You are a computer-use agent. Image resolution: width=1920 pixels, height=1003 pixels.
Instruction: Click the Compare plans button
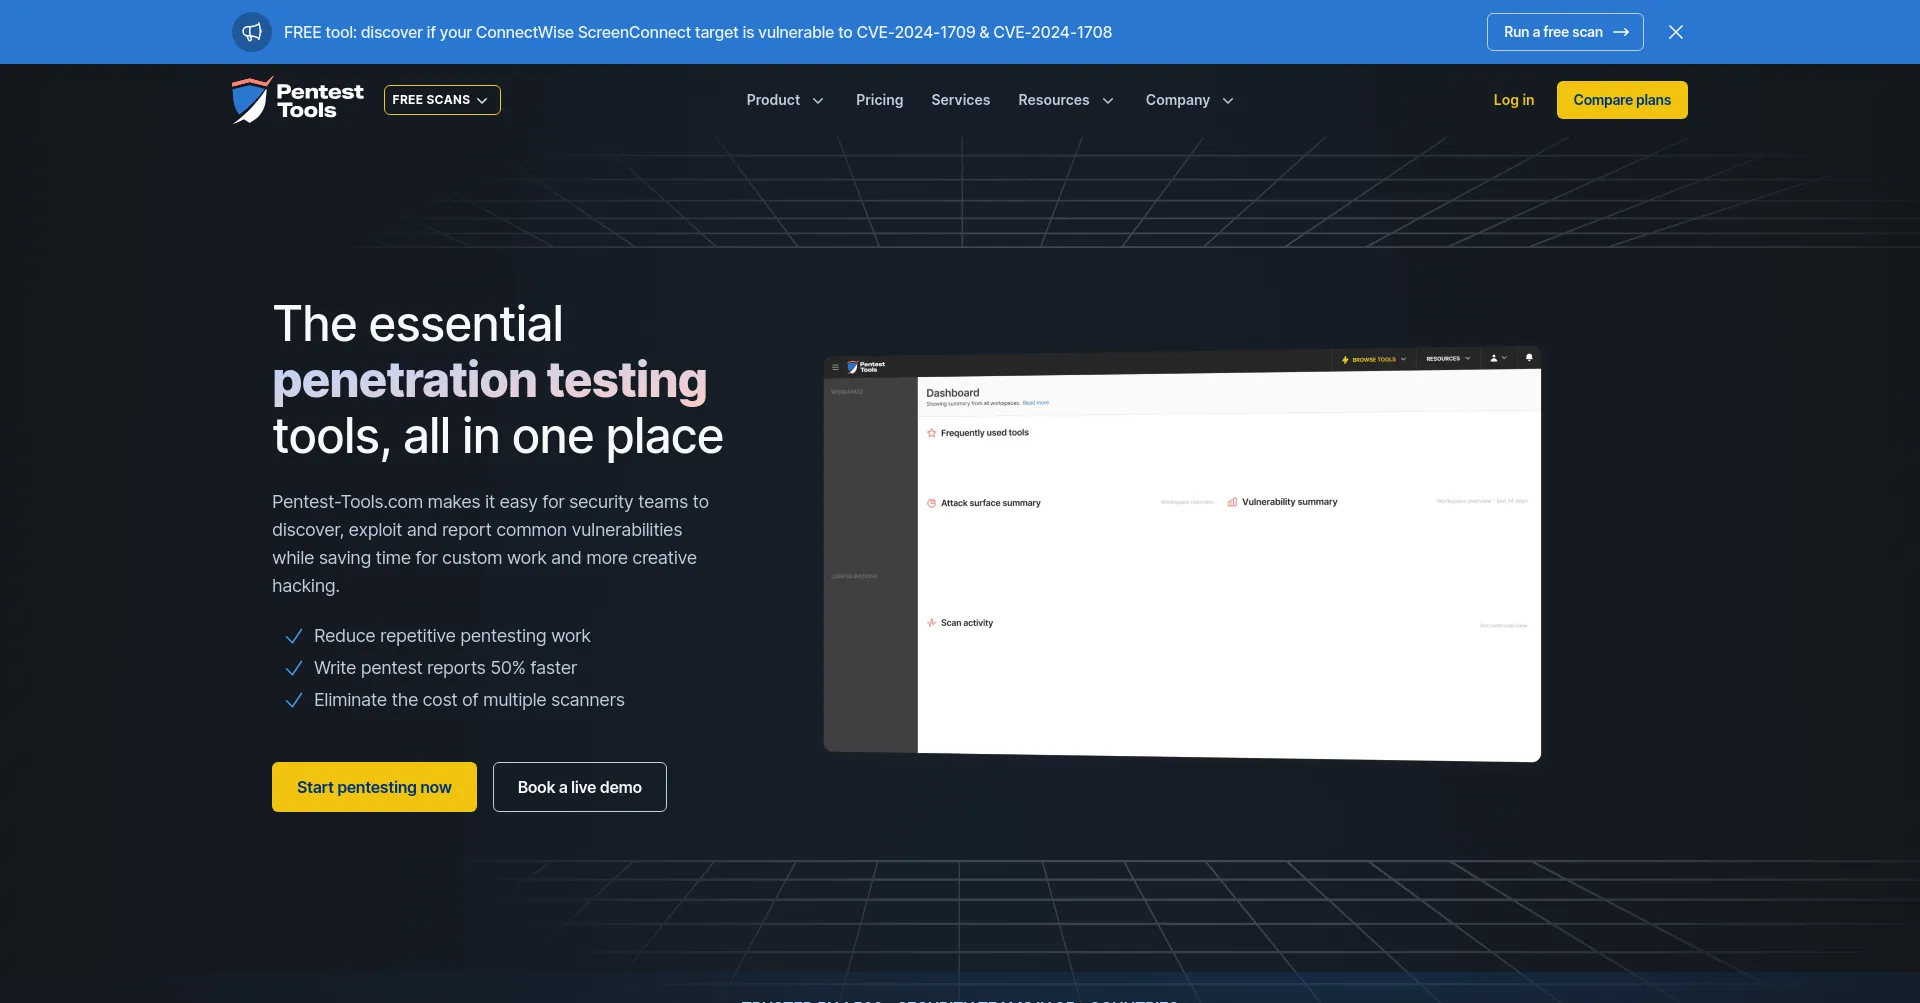pos(1622,100)
